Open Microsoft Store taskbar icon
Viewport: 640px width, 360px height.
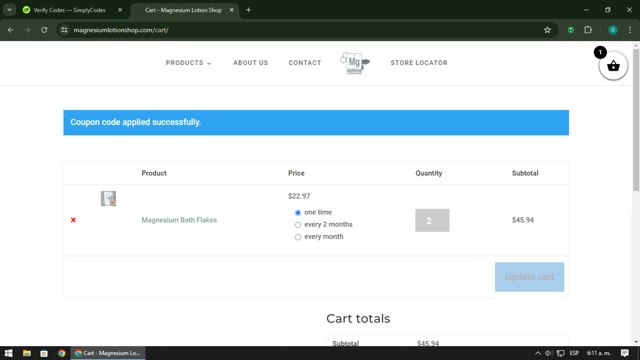tap(44, 353)
